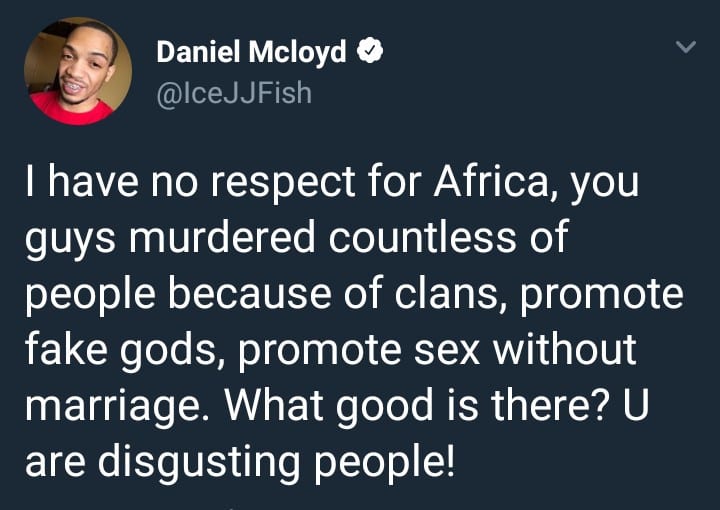Click the word "countless" in the tweet
The width and height of the screenshot is (720, 510).
pos(422,237)
